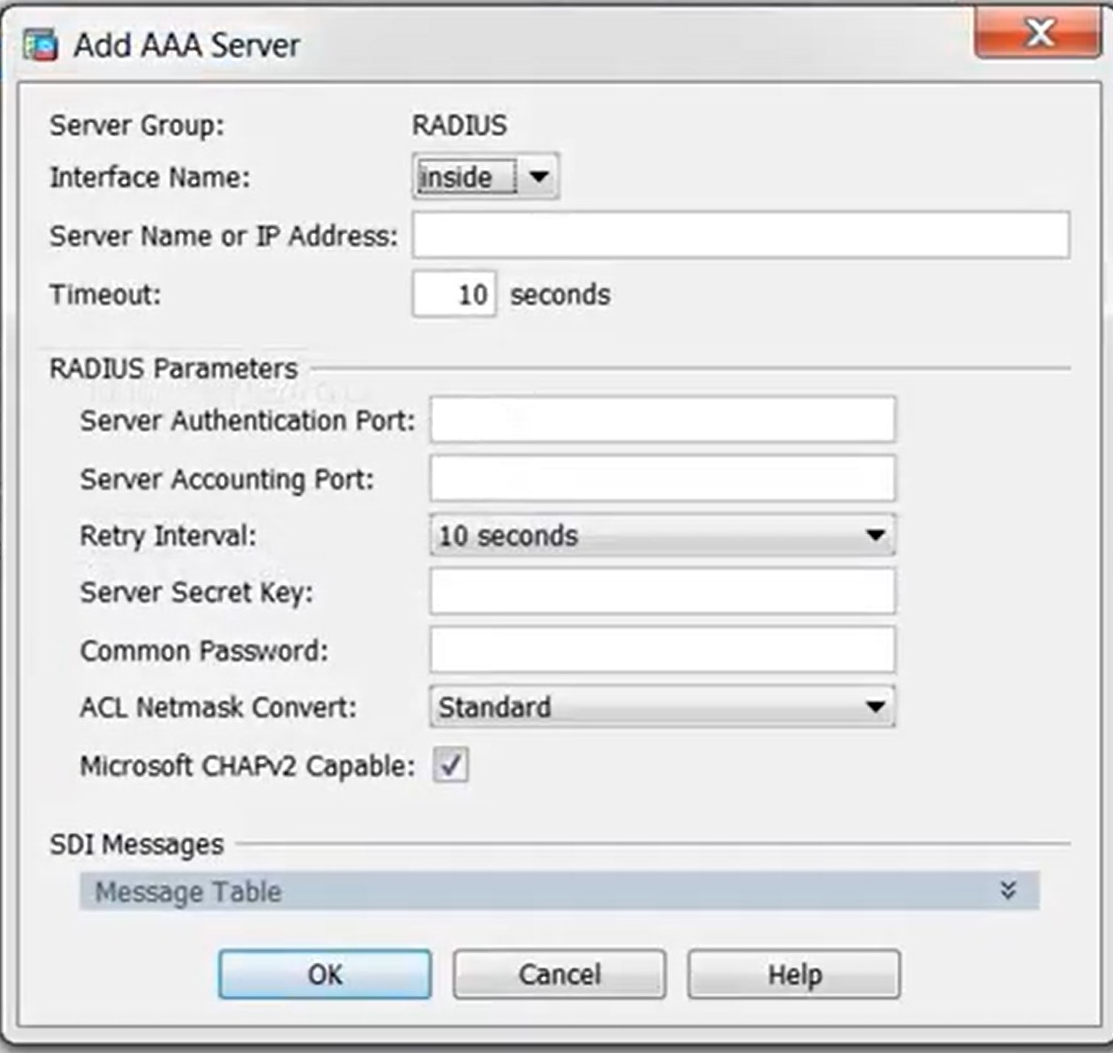Close the Add AAA Server dialog
This screenshot has width=1113, height=1053.
(1039, 37)
